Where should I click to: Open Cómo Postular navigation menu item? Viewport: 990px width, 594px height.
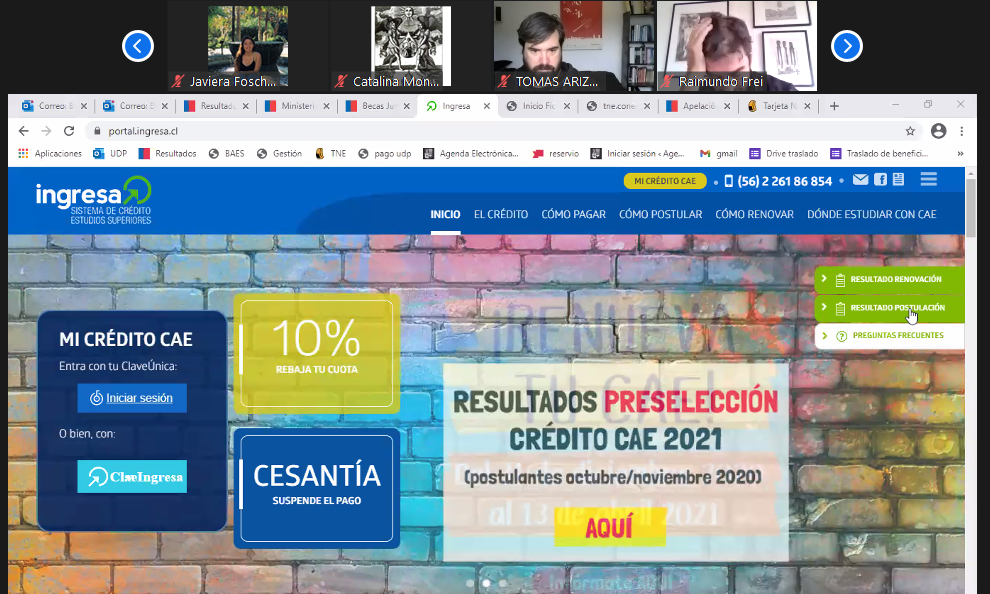(x=660, y=214)
